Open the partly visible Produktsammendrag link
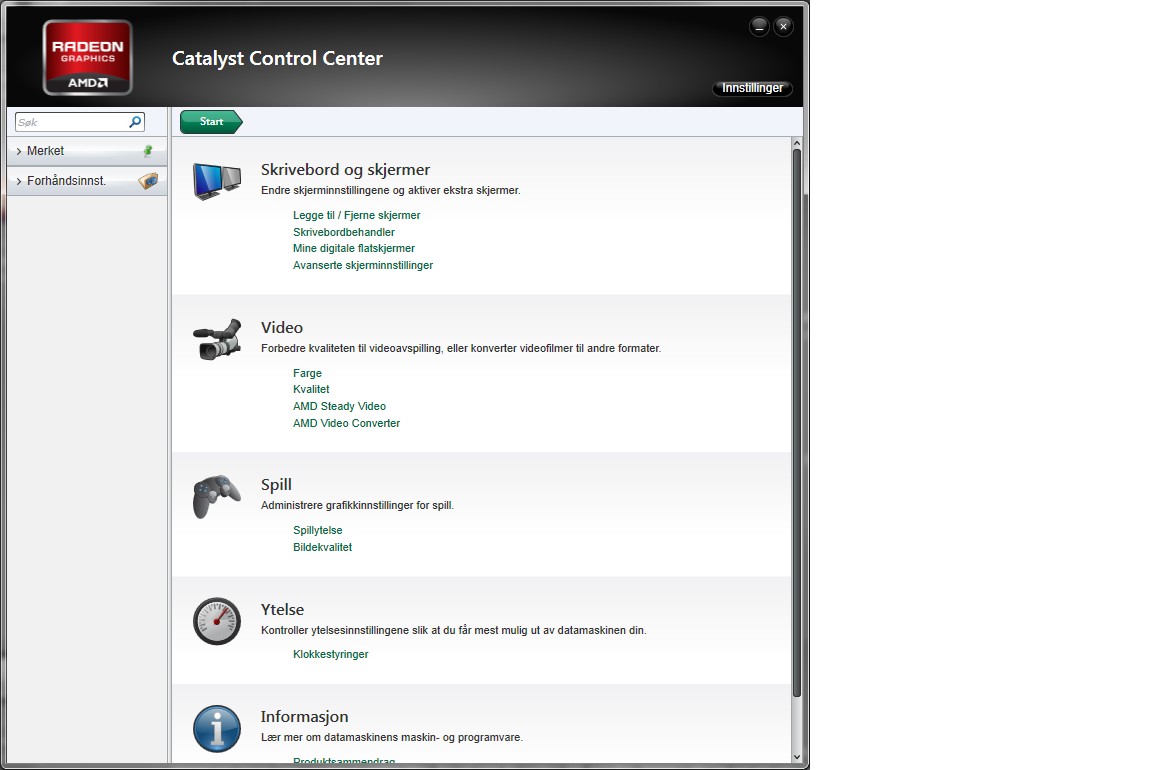This screenshot has width=1152, height=770. click(x=344, y=760)
